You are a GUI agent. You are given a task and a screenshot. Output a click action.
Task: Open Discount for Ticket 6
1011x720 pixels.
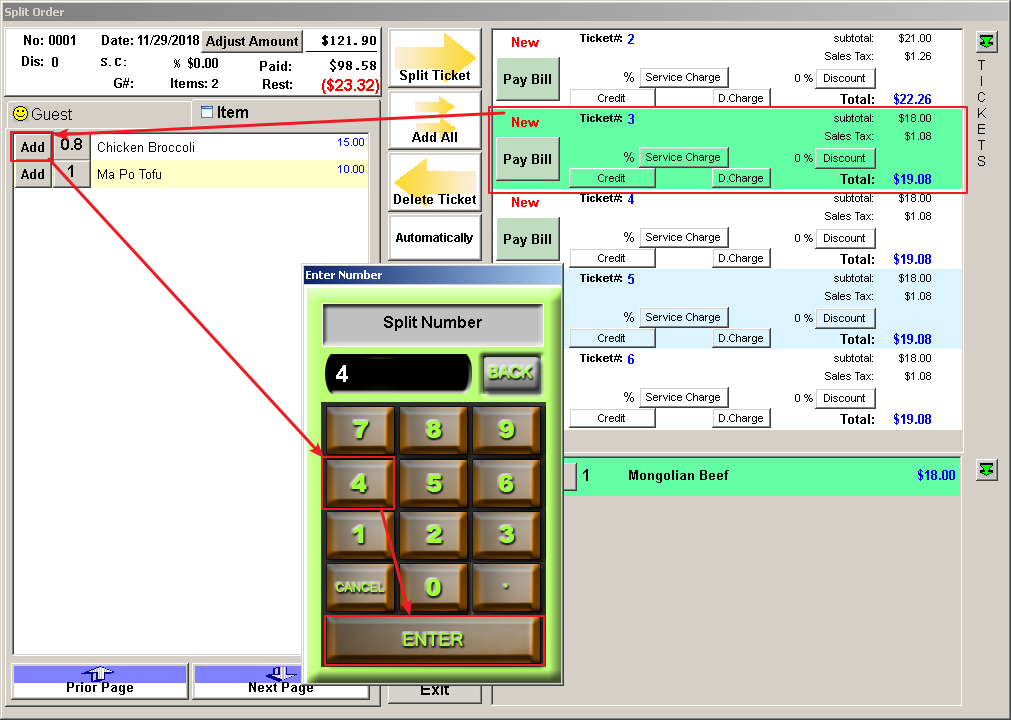(845, 398)
